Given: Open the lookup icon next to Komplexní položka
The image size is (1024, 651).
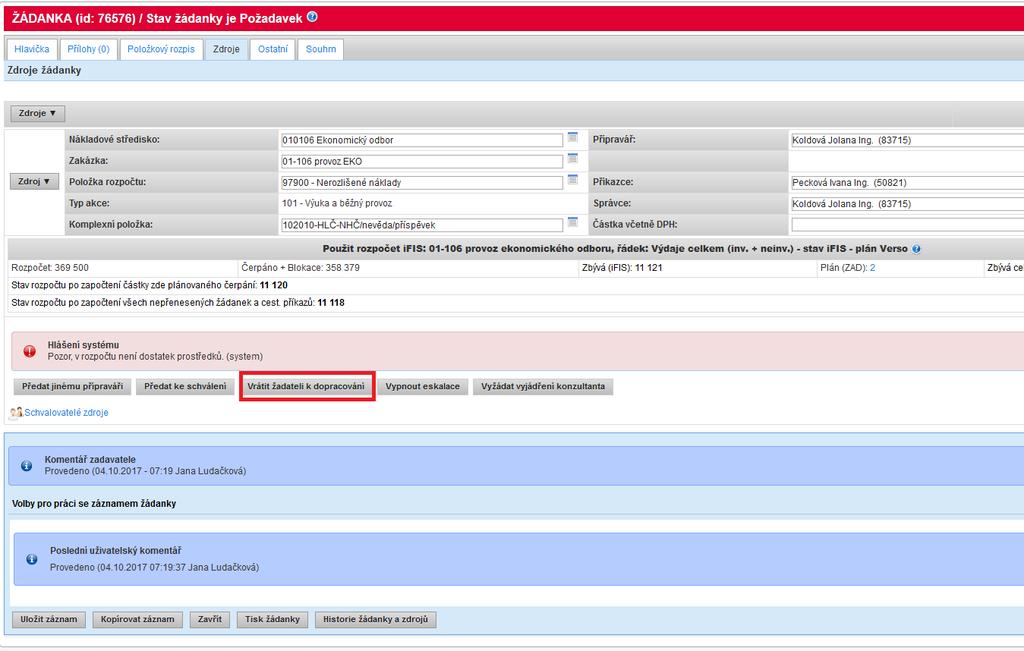Looking at the screenshot, I should pos(573,222).
